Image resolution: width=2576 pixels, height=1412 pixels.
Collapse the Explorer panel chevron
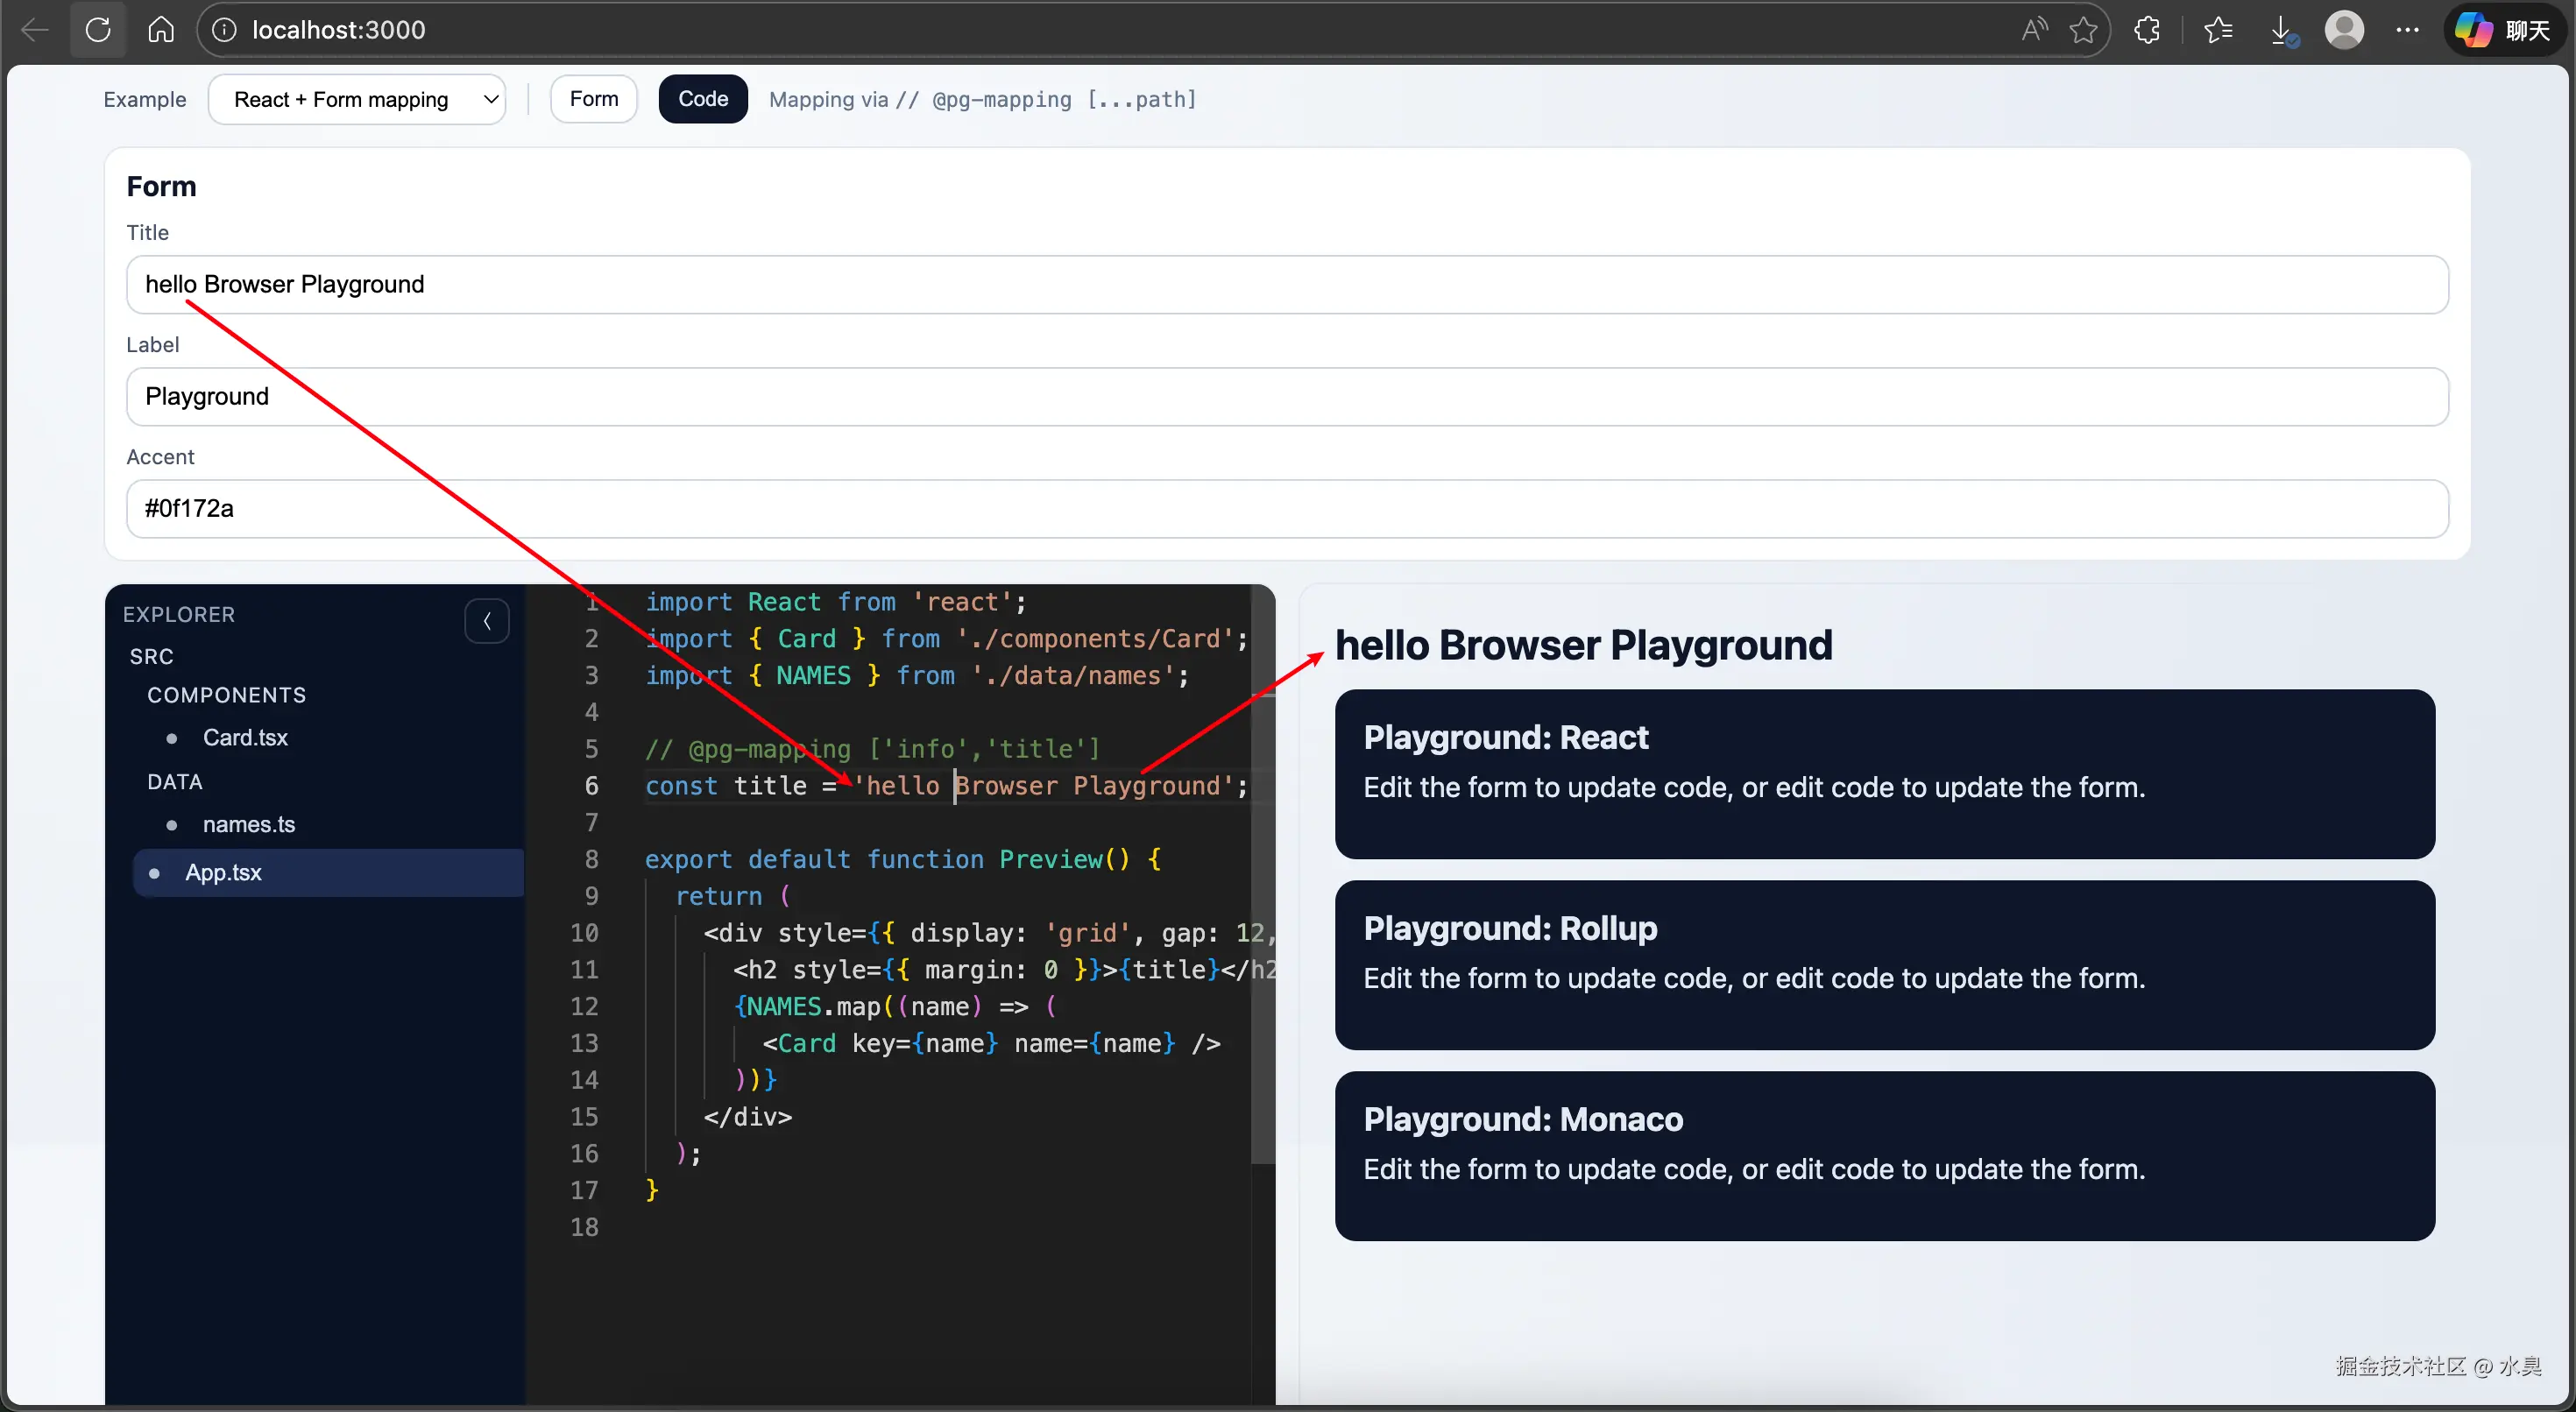487,621
